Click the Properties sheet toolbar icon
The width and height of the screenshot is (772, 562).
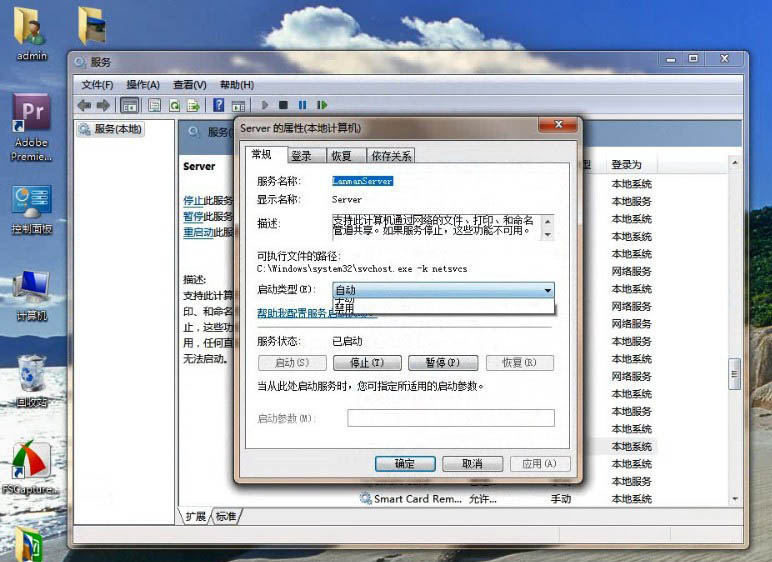click(x=155, y=105)
